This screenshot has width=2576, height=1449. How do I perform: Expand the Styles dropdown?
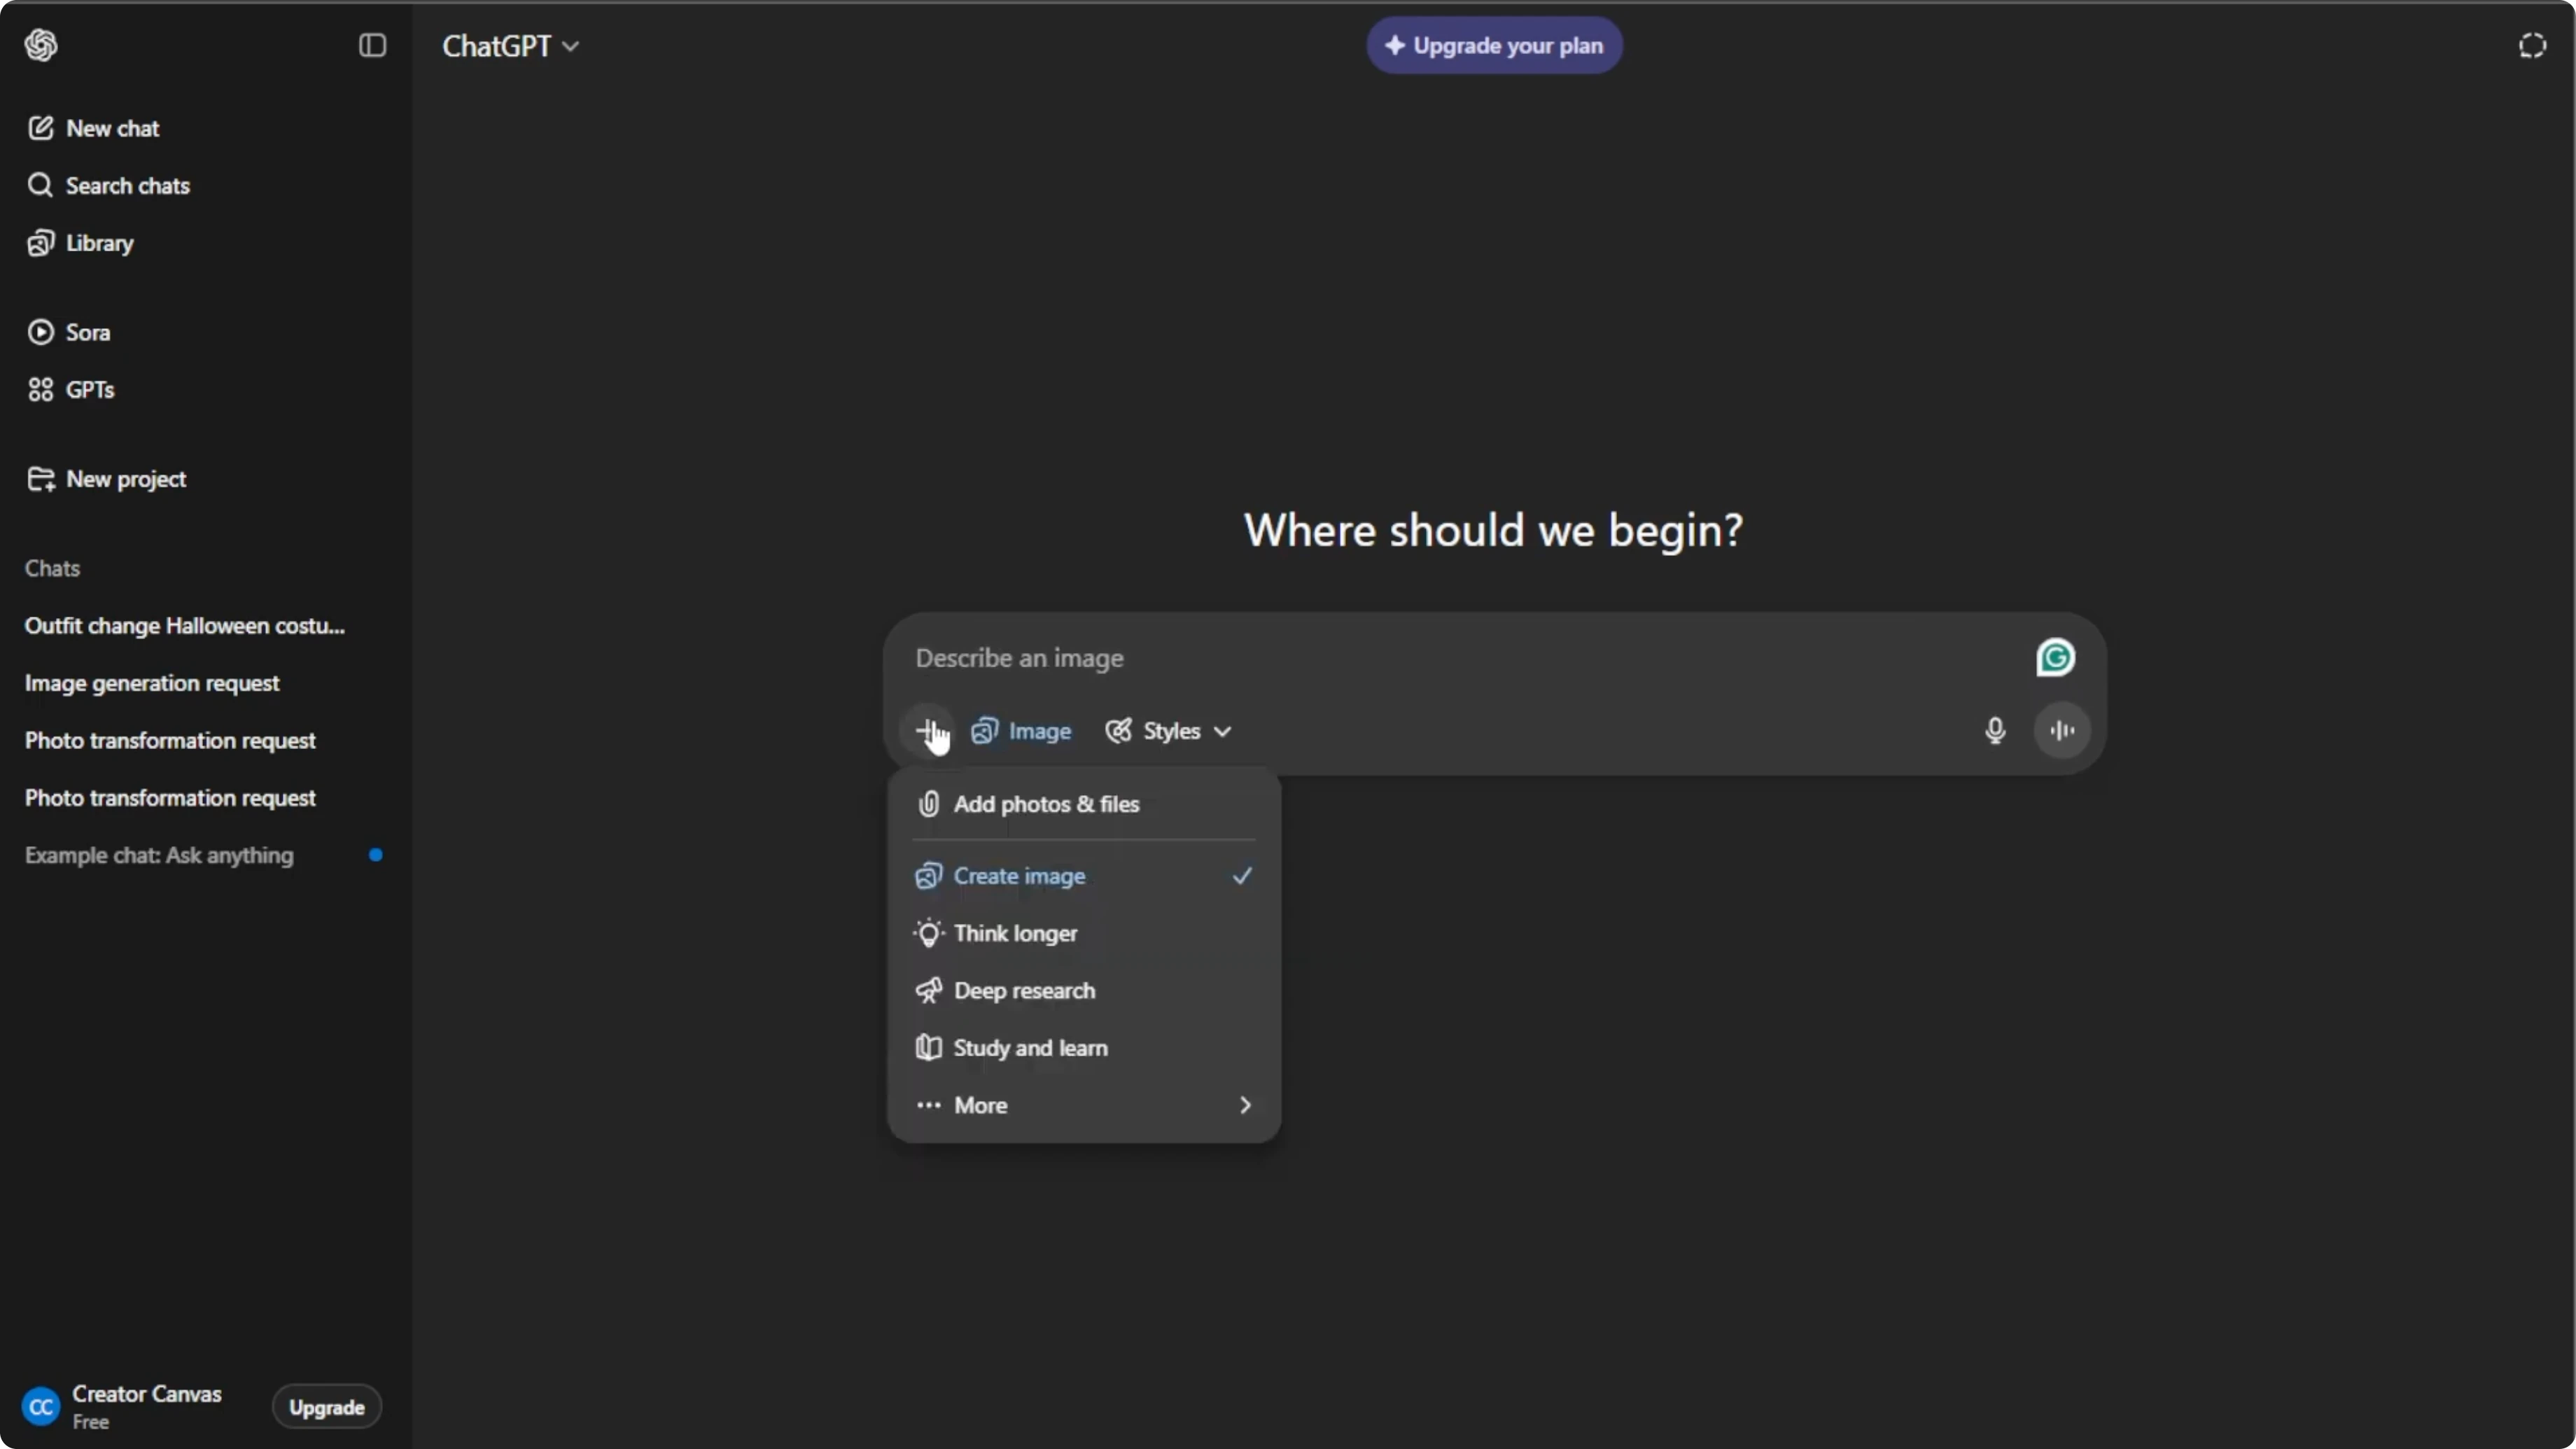pyautogui.click(x=1168, y=731)
